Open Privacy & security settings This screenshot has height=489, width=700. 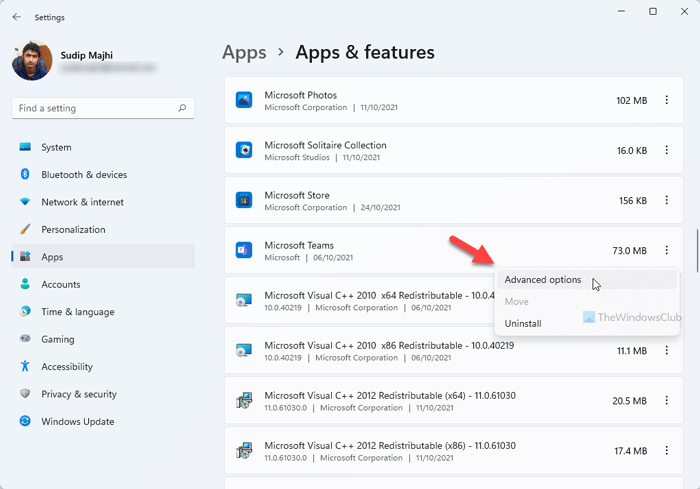(x=79, y=394)
